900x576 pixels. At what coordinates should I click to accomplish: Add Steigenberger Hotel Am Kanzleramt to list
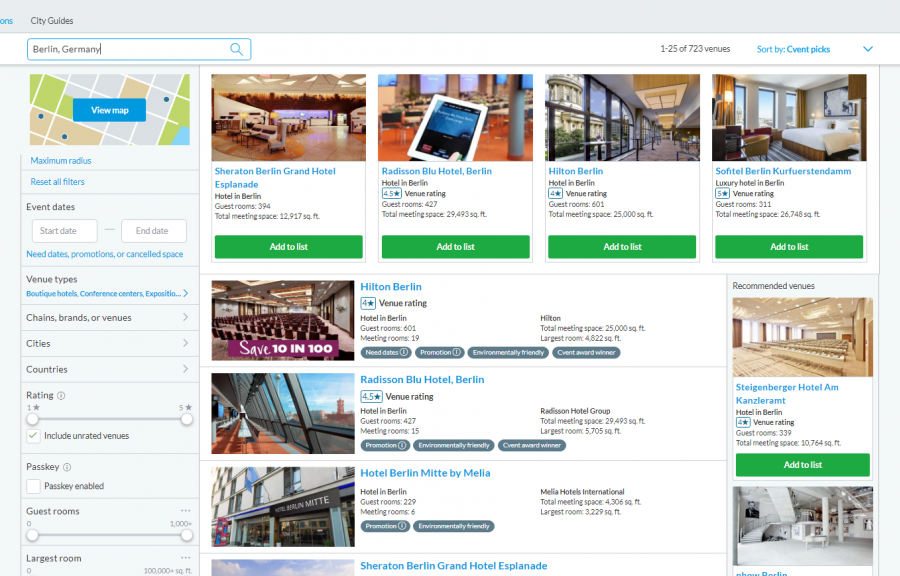[803, 465]
